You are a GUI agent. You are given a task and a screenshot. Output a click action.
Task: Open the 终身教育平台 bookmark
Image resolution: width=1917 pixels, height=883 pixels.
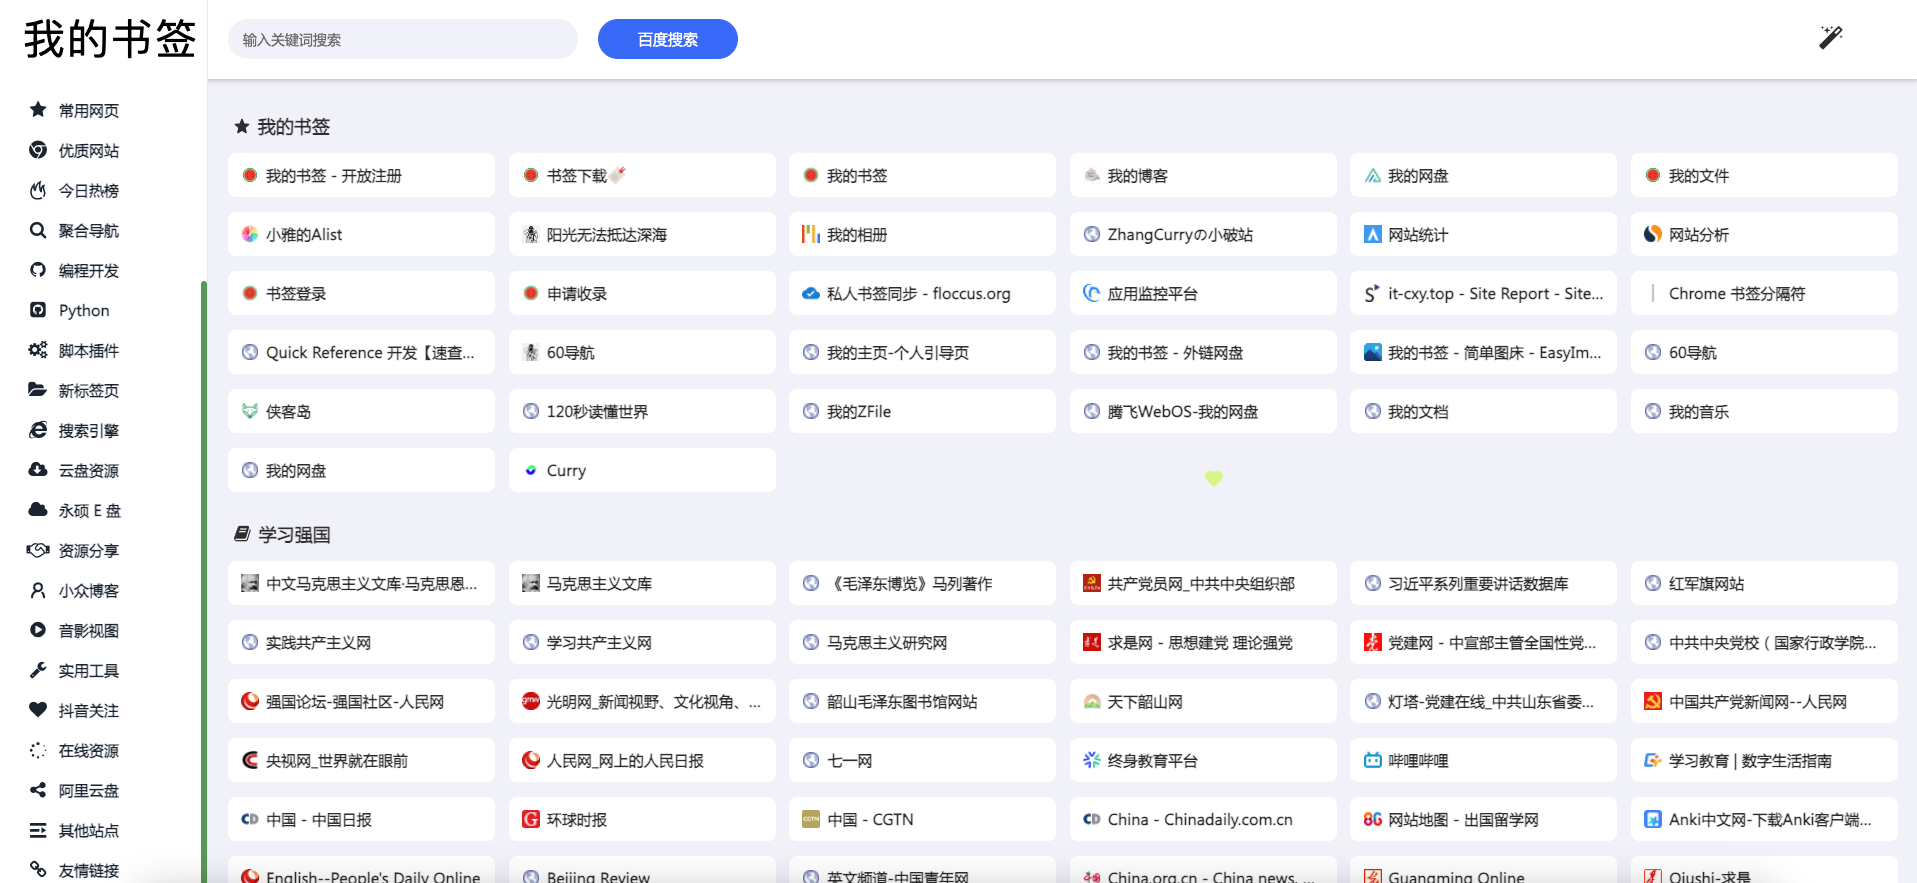[1203, 760]
